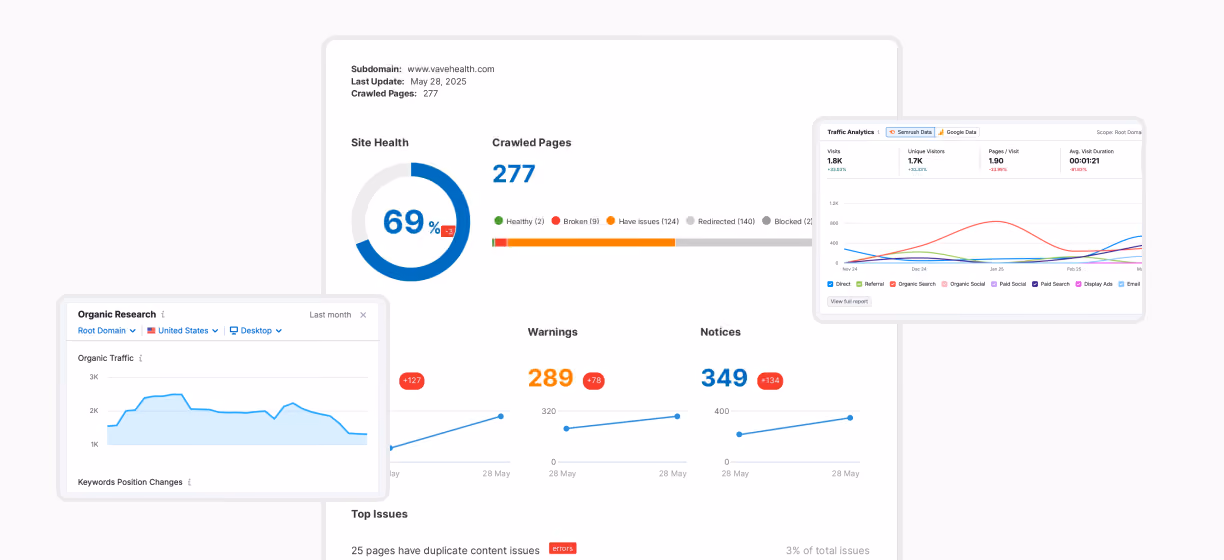This screenshot has height=560, width=1224.
Task: Click the Scope: Root Domain label
Action: pyautogui.click(x=1118, y=132)
